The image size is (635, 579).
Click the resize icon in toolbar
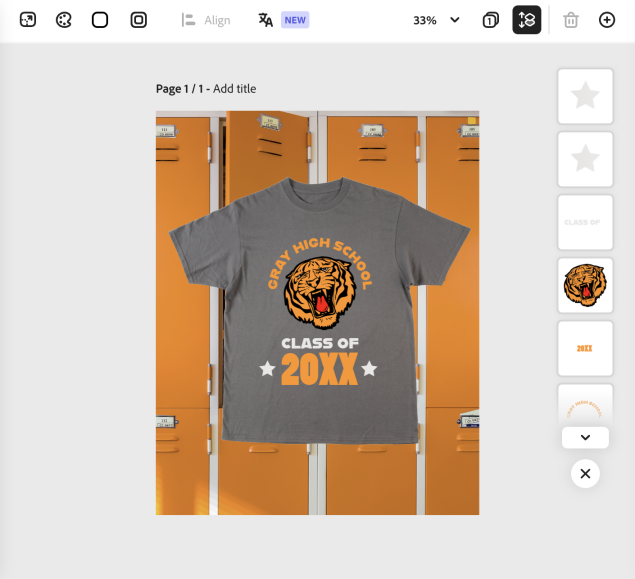click(28, 20)
